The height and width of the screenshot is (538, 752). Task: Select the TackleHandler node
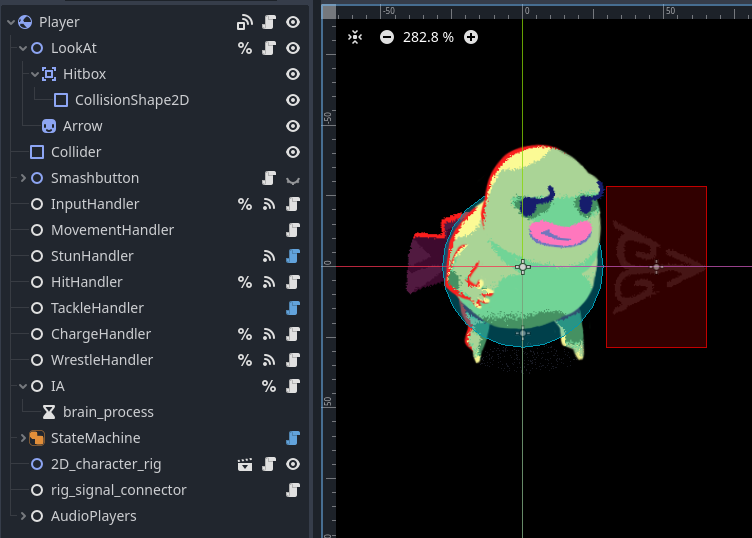click(x=97, y=308)
